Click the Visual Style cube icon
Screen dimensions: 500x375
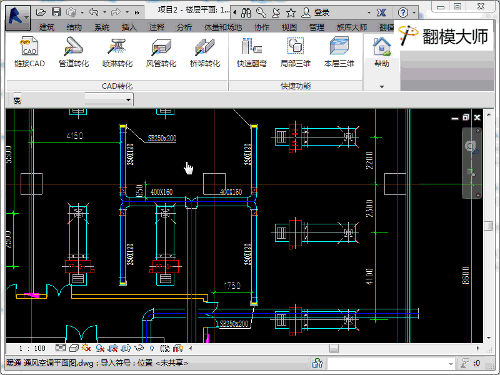coord(74,348)
